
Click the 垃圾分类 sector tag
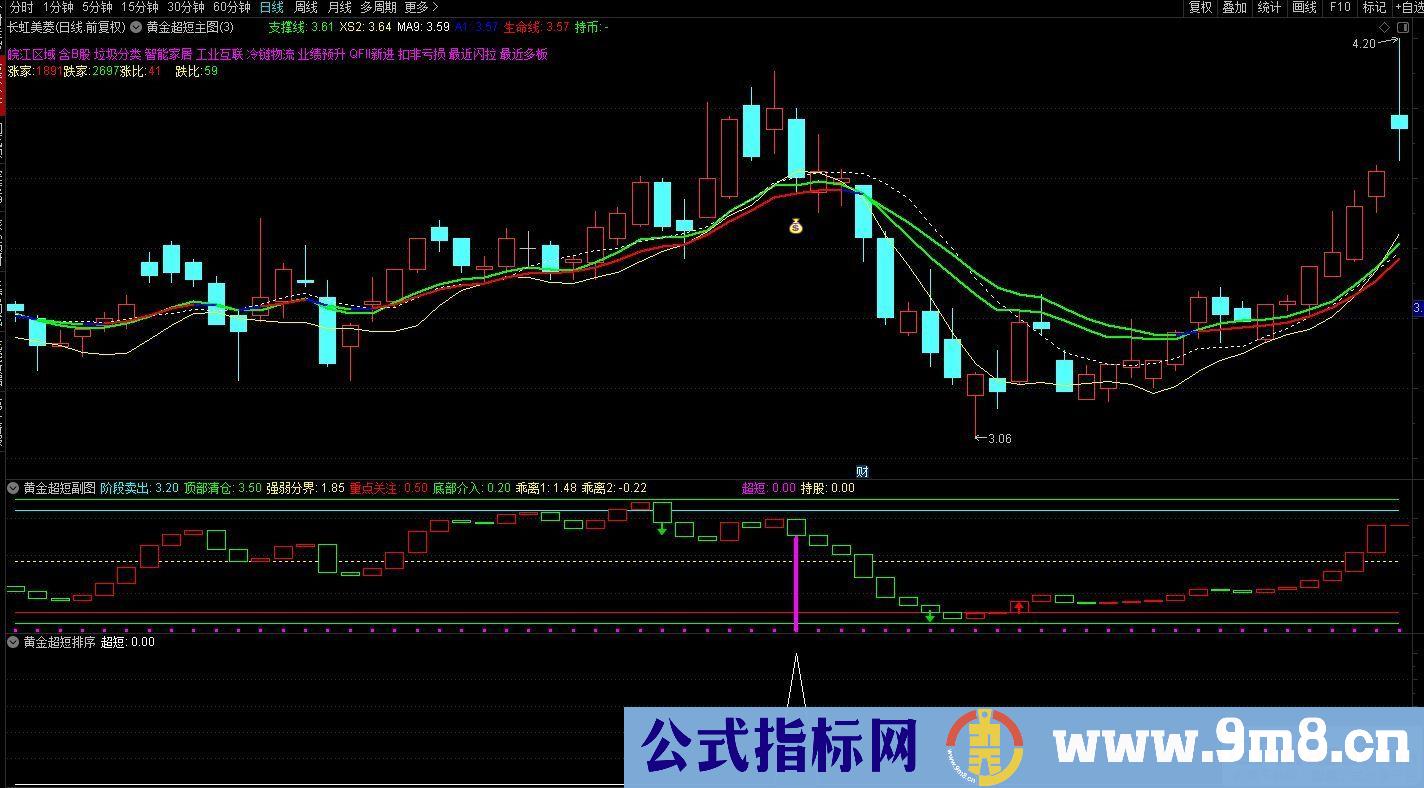tap(118, 55)
